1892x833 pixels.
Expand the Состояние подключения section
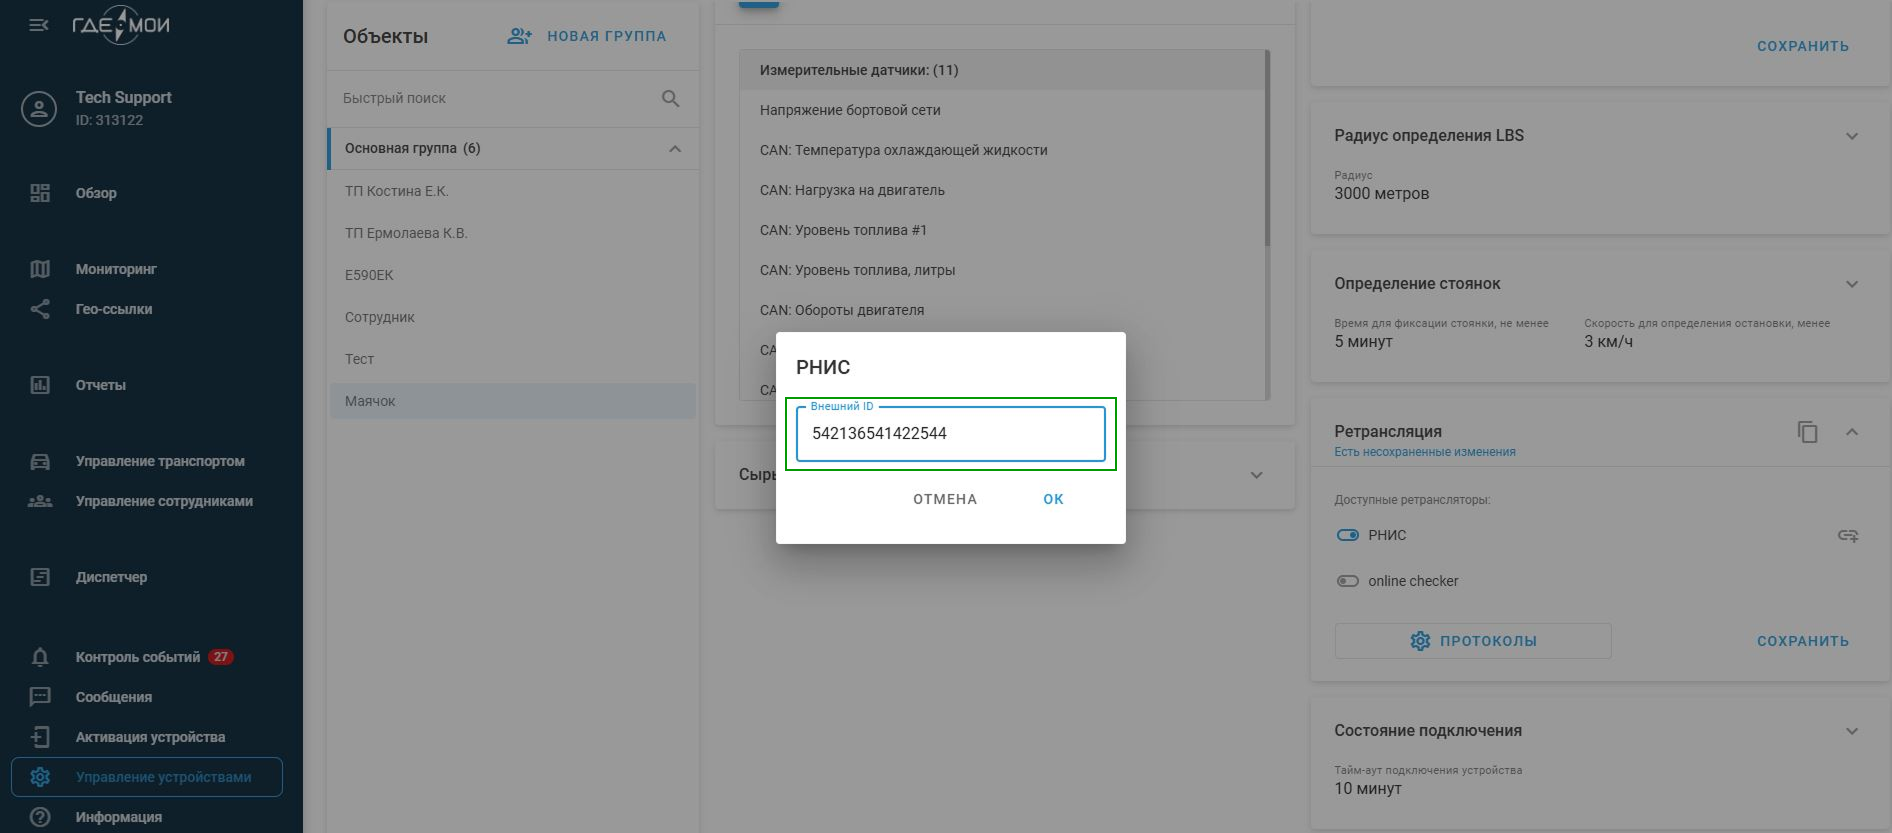1851,731
